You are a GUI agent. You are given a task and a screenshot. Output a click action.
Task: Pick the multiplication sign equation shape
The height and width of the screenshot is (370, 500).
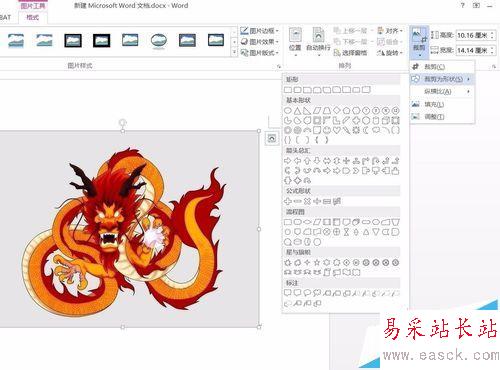click(307, 201)
